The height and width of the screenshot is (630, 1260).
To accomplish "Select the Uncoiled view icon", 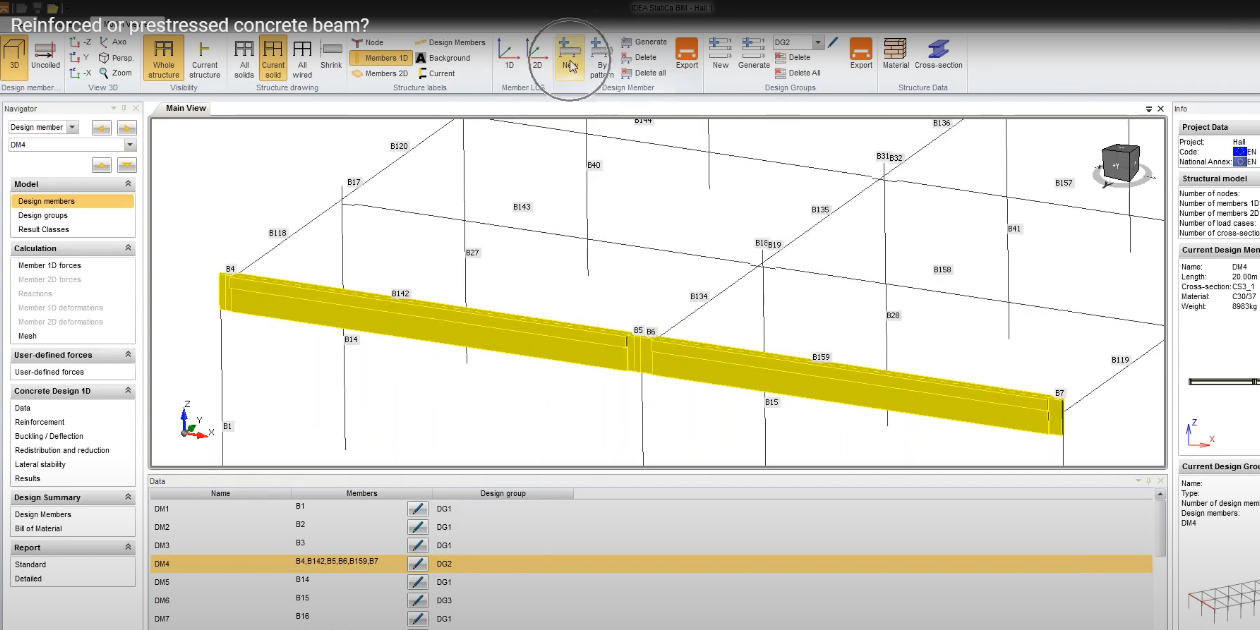I will tap(45, 54).
